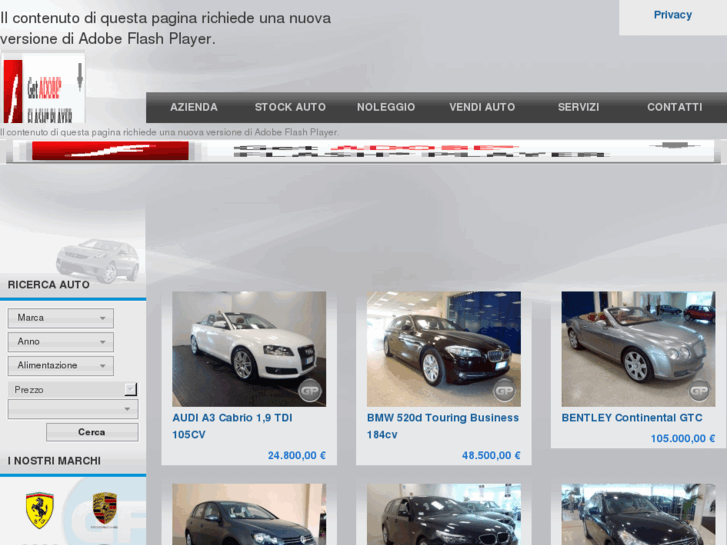
Task: Go to CONTATTI page
Action: (675, 107)
